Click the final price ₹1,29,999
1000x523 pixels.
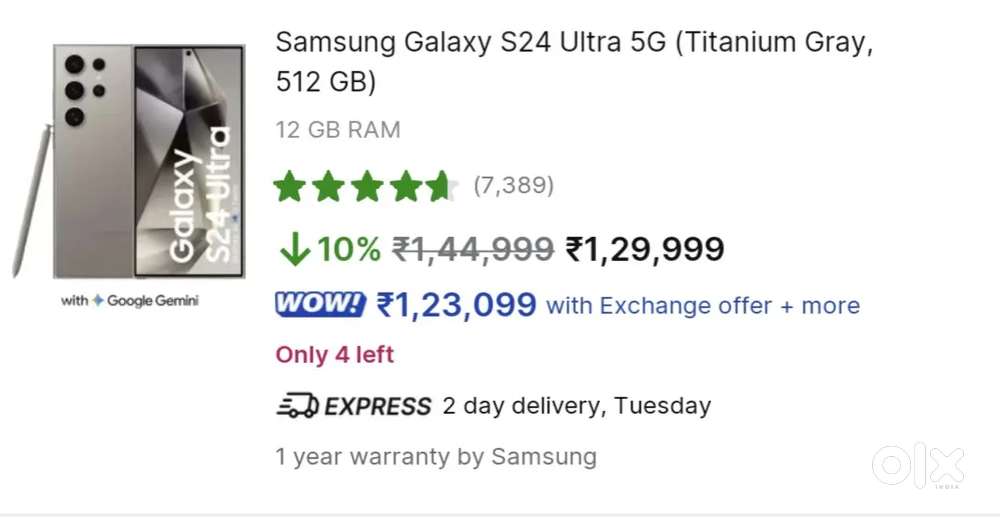pos(645,249)
